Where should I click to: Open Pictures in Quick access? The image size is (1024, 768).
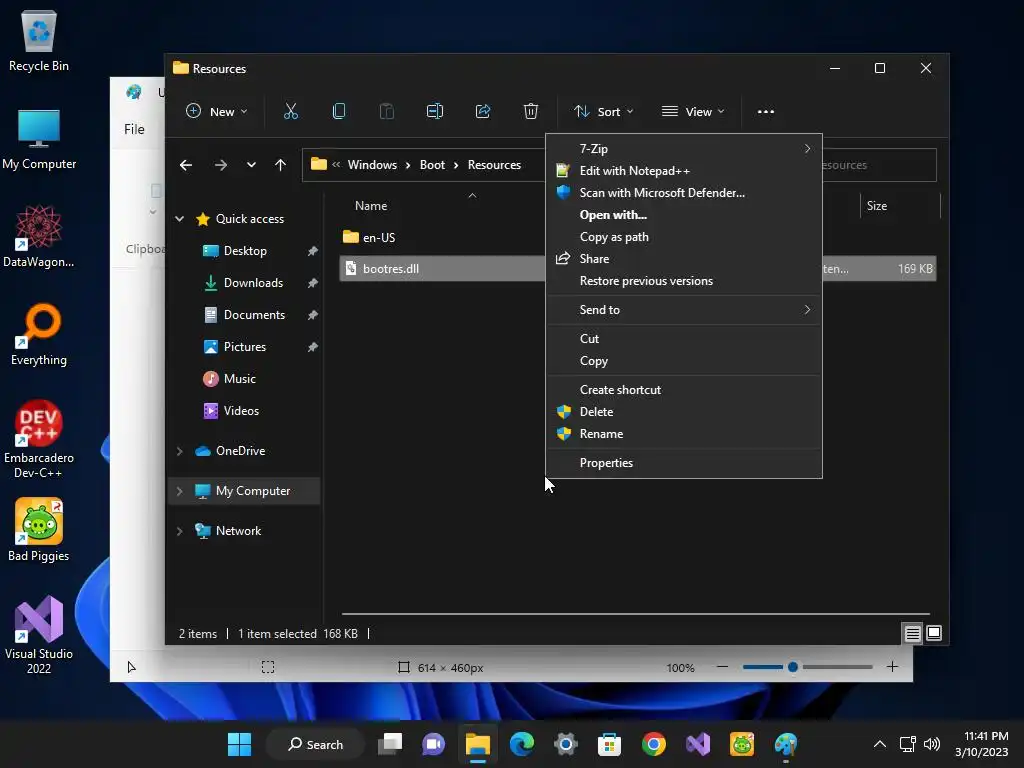245,347
